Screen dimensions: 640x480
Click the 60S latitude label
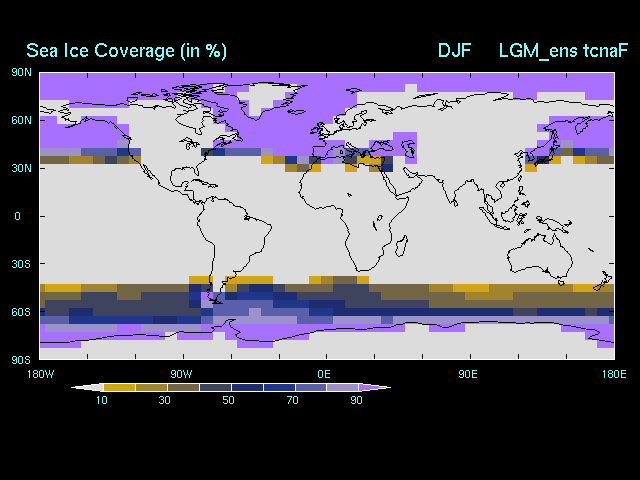point(21,312)
